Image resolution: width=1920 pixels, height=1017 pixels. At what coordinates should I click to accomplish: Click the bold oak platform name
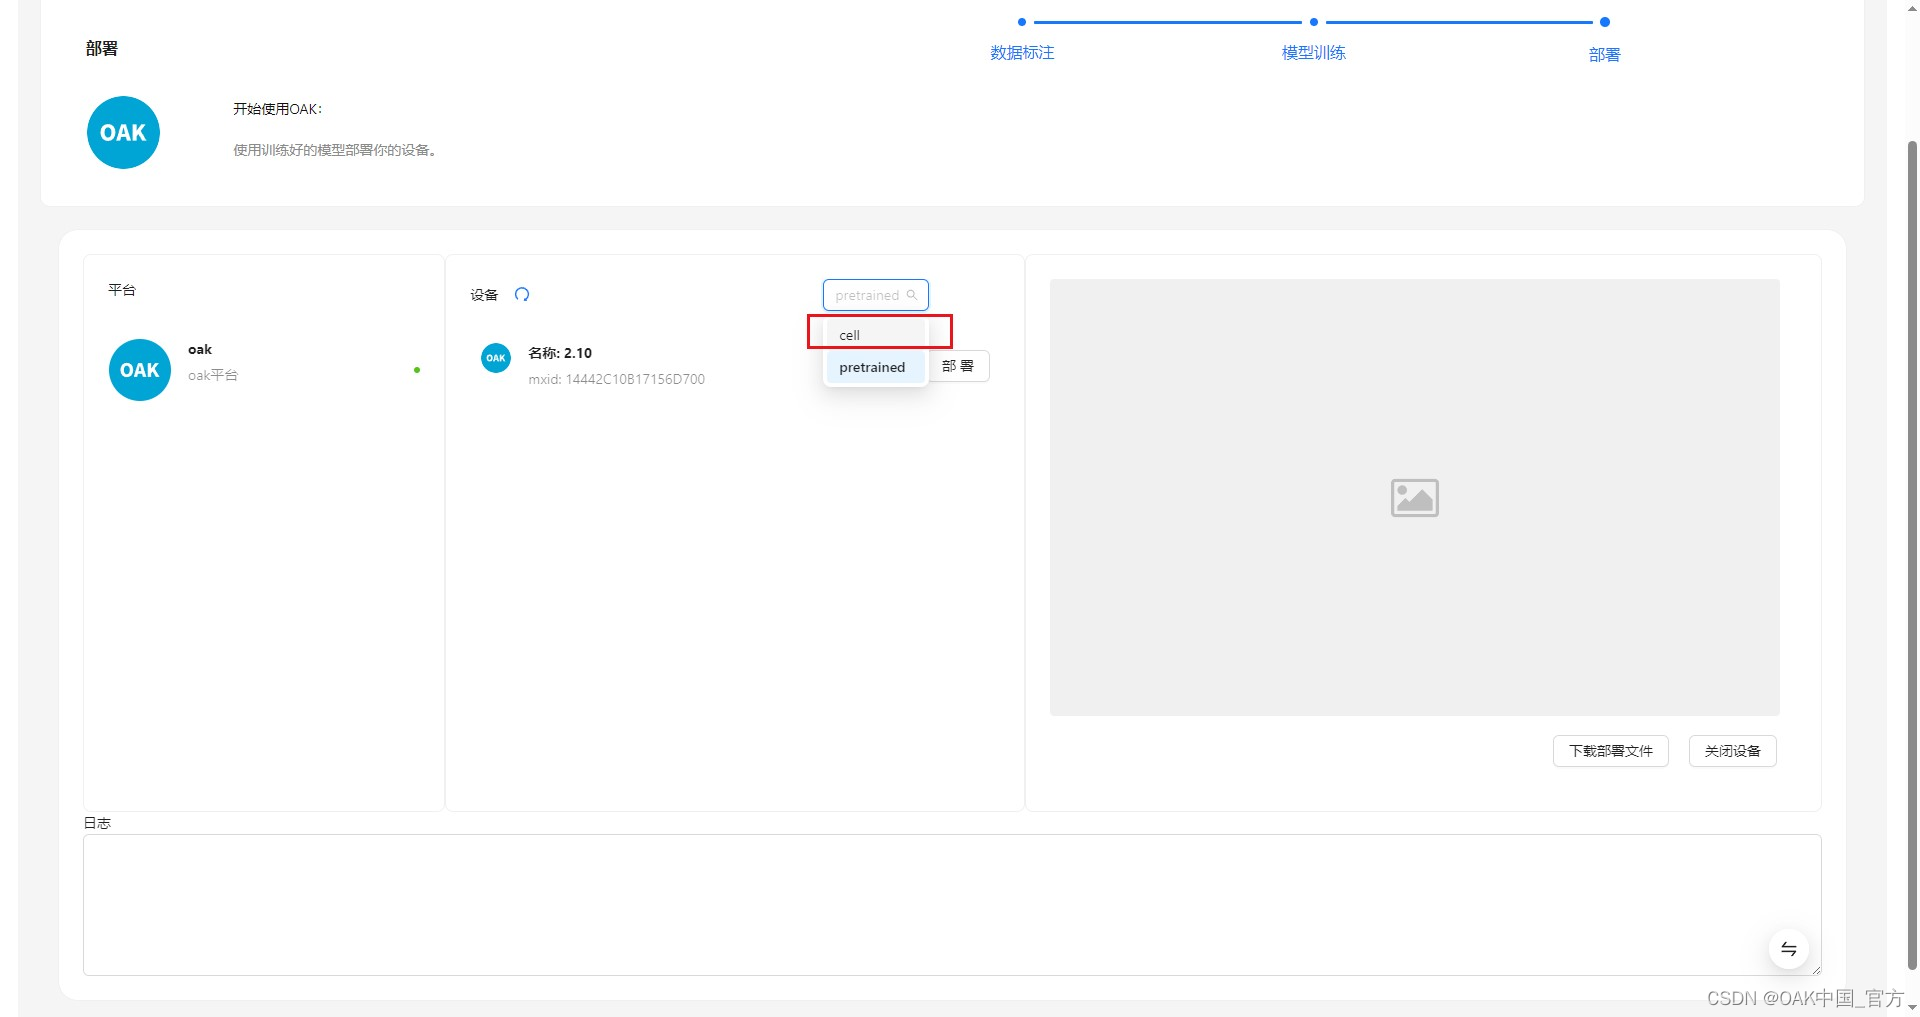click(200, 349)
